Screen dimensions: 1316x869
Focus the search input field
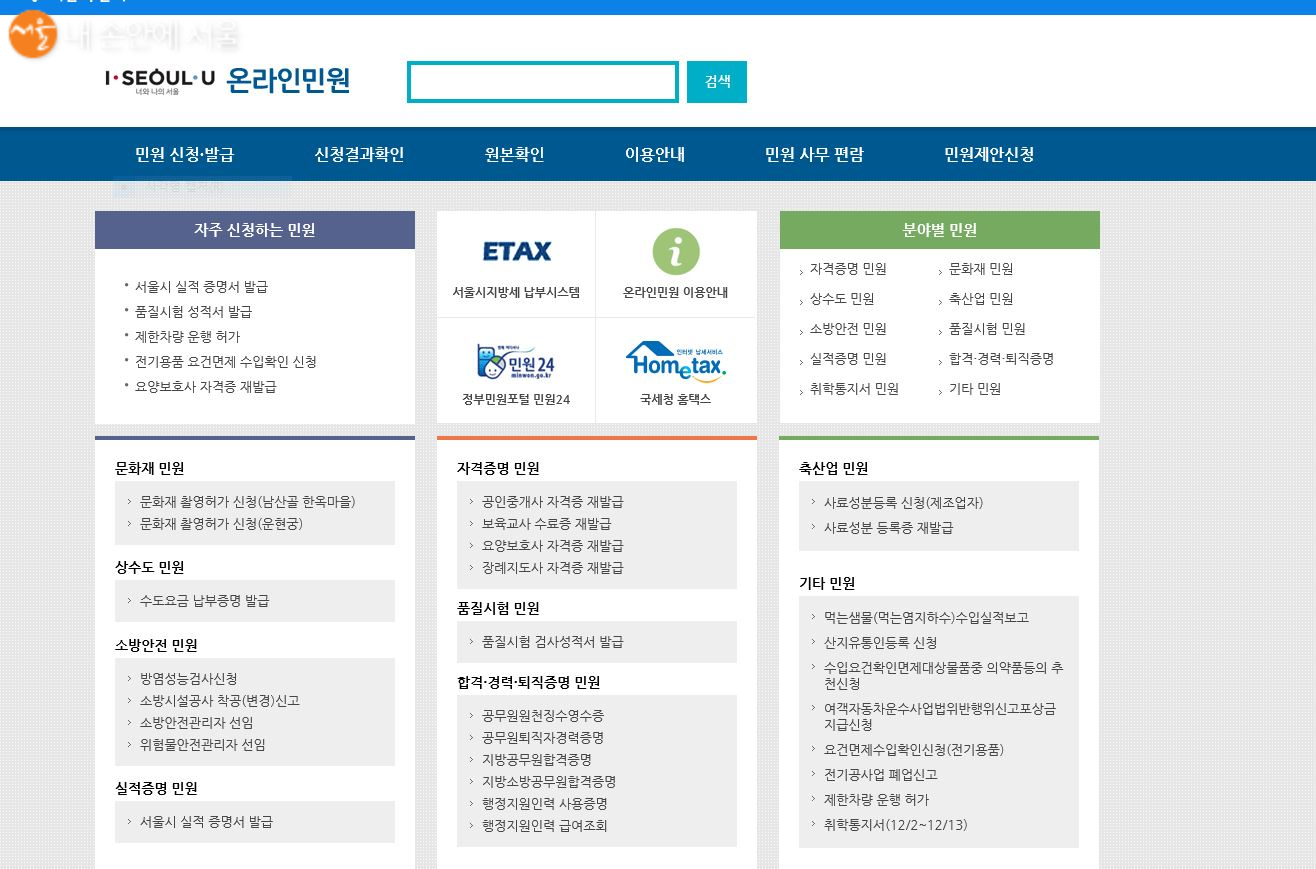543,82
